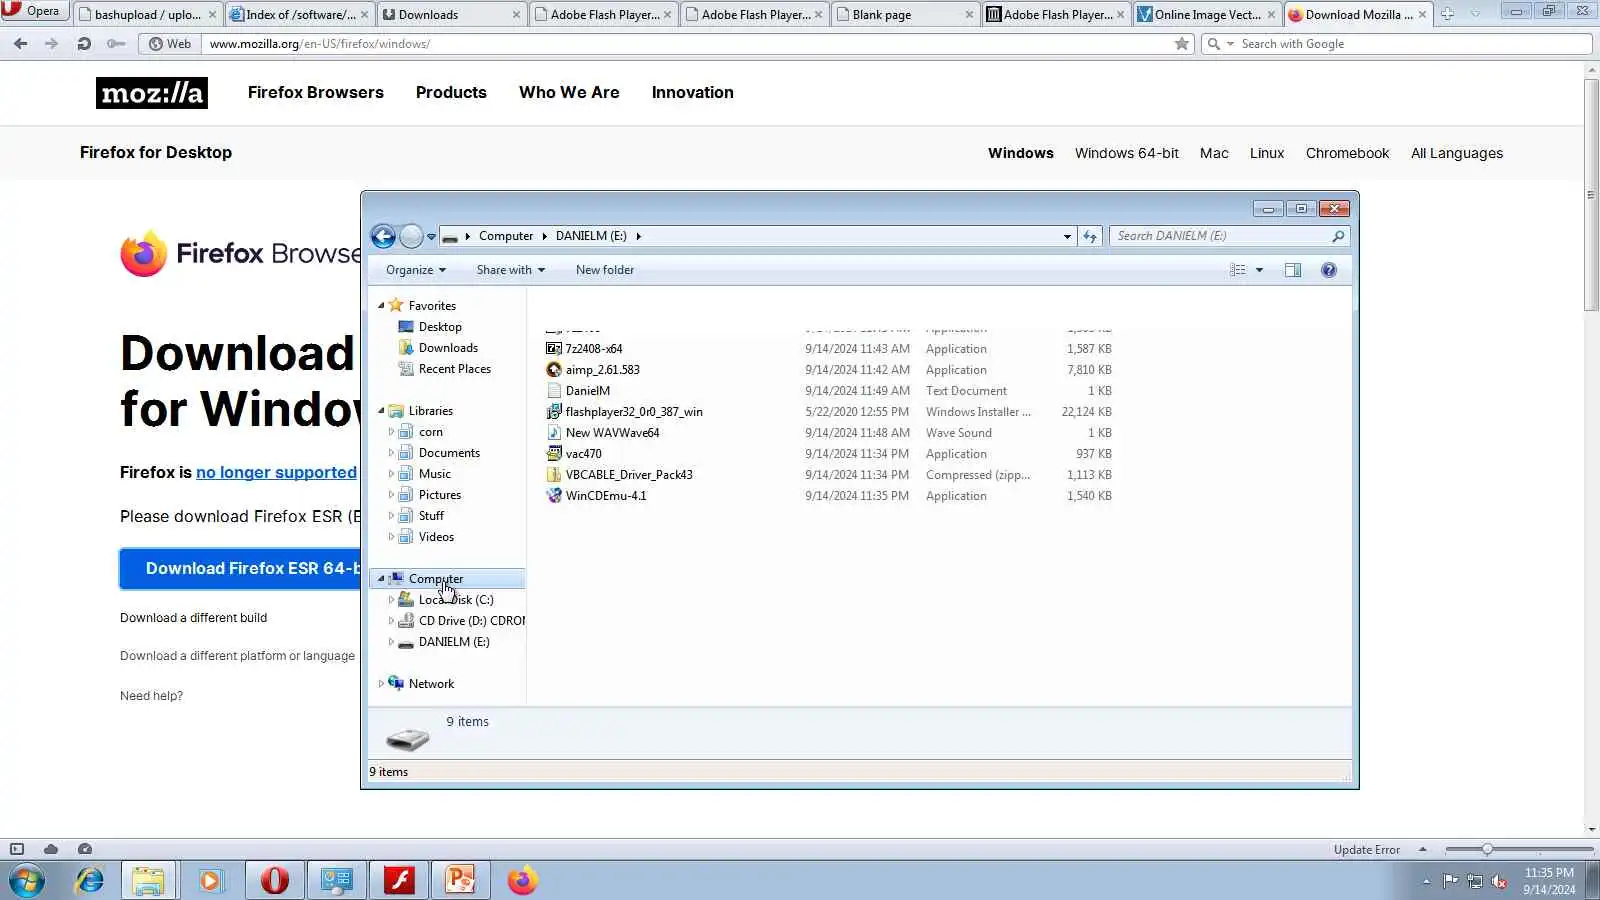
Task: Expand the Documents library node
Action: pos(391,453)
